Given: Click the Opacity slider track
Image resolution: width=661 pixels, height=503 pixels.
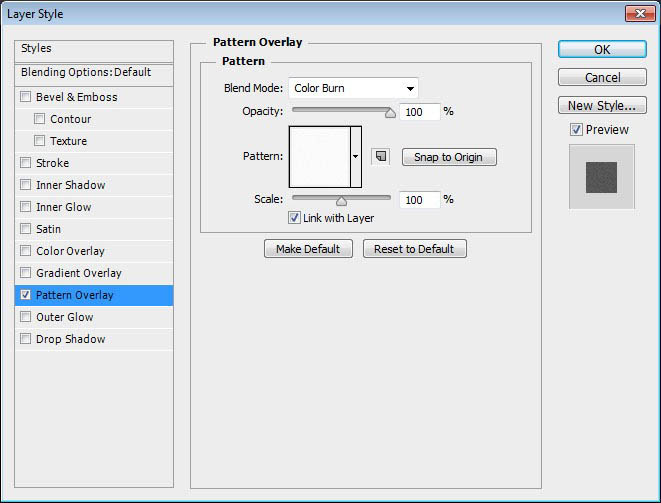Looking at the screenshot, I should click(340, 111).
